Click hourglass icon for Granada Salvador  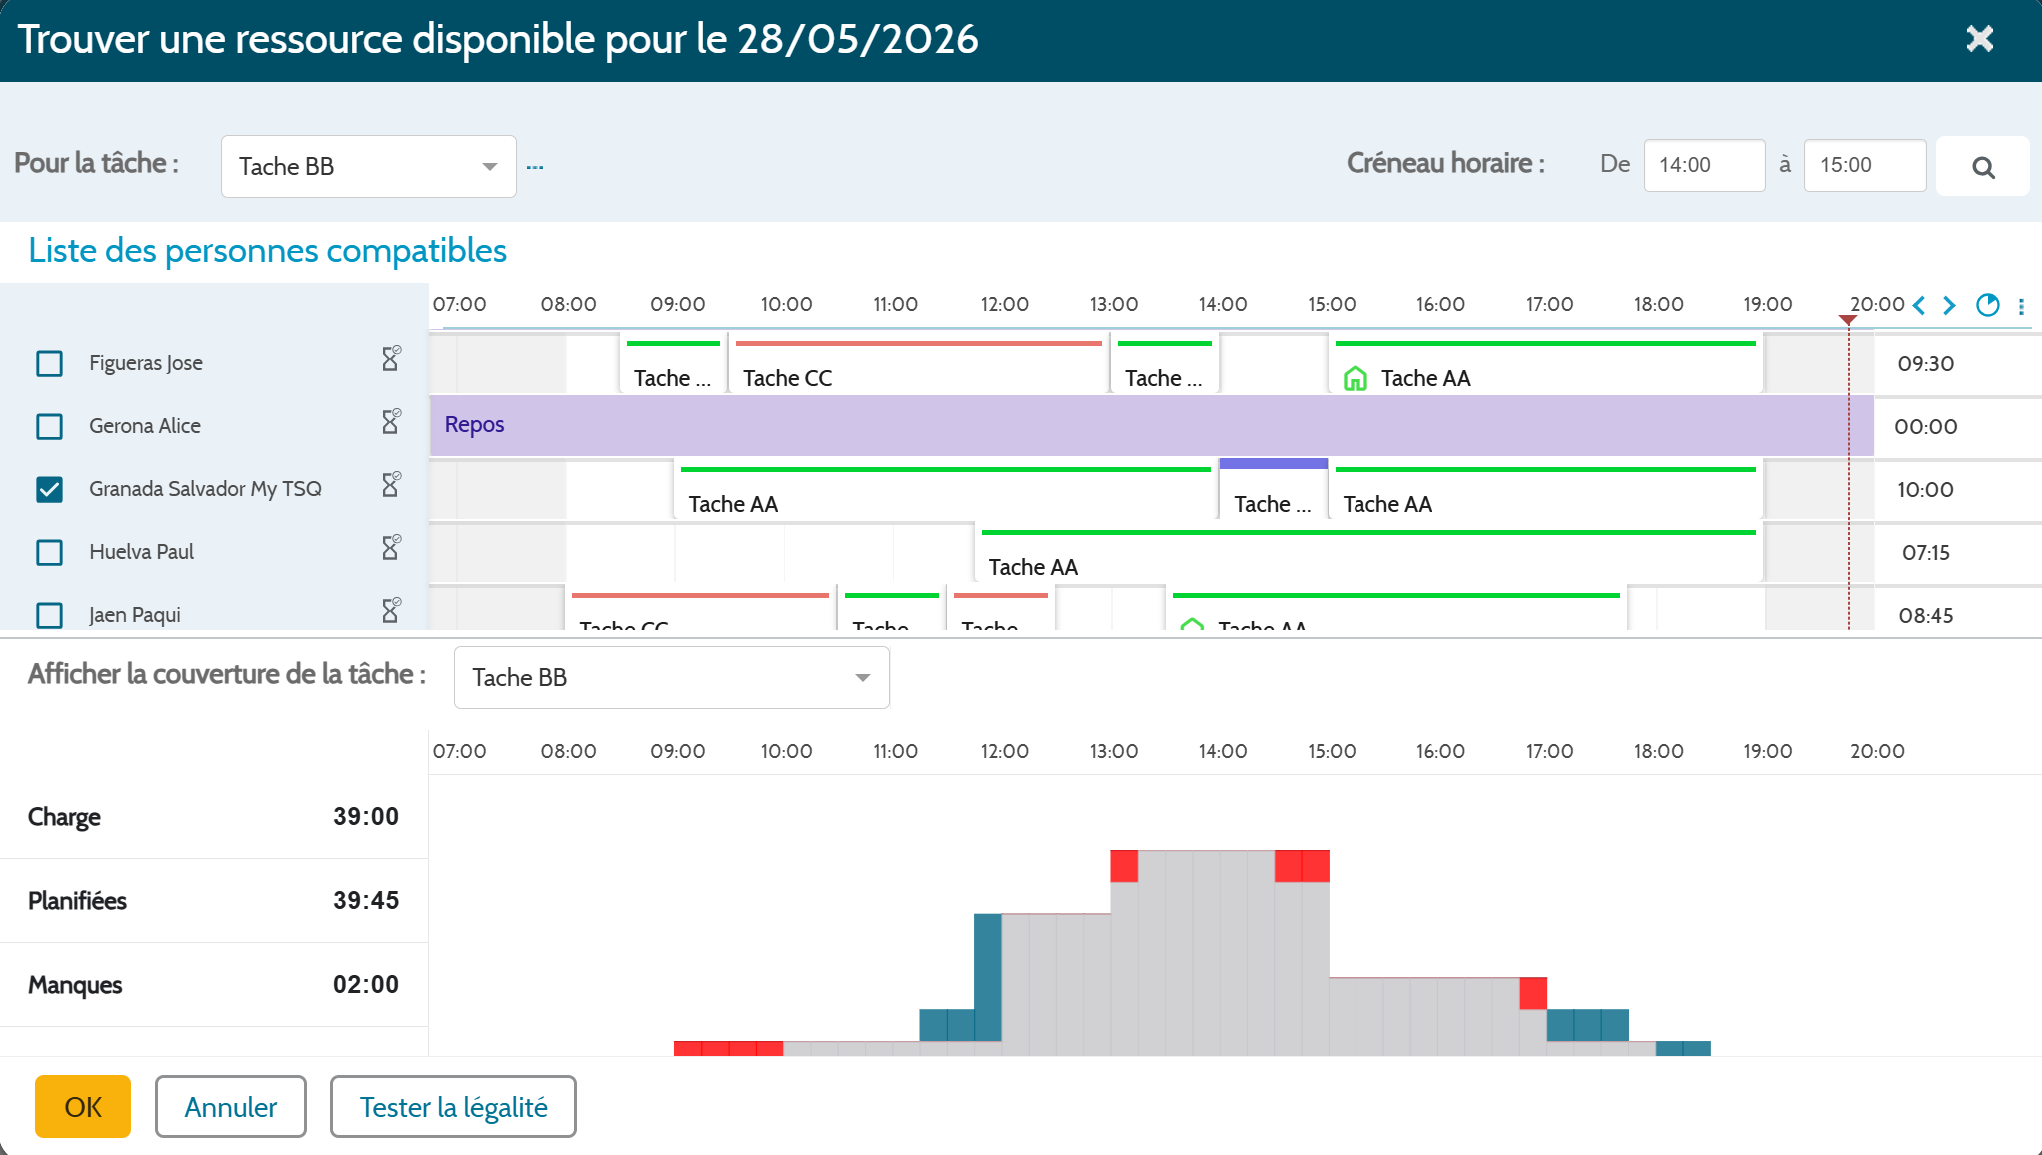(x=391, y=484)
